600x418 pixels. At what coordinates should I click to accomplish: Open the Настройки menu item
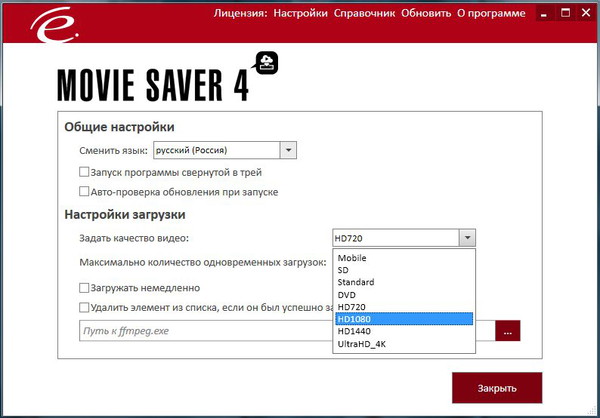[300, 14]
